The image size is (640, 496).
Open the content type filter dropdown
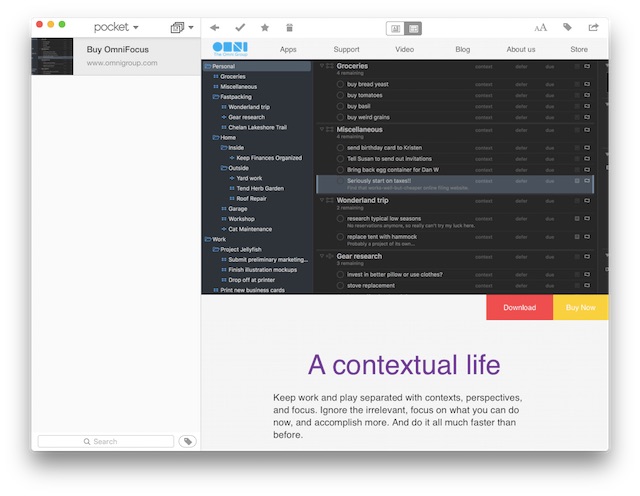coord(182,28)
